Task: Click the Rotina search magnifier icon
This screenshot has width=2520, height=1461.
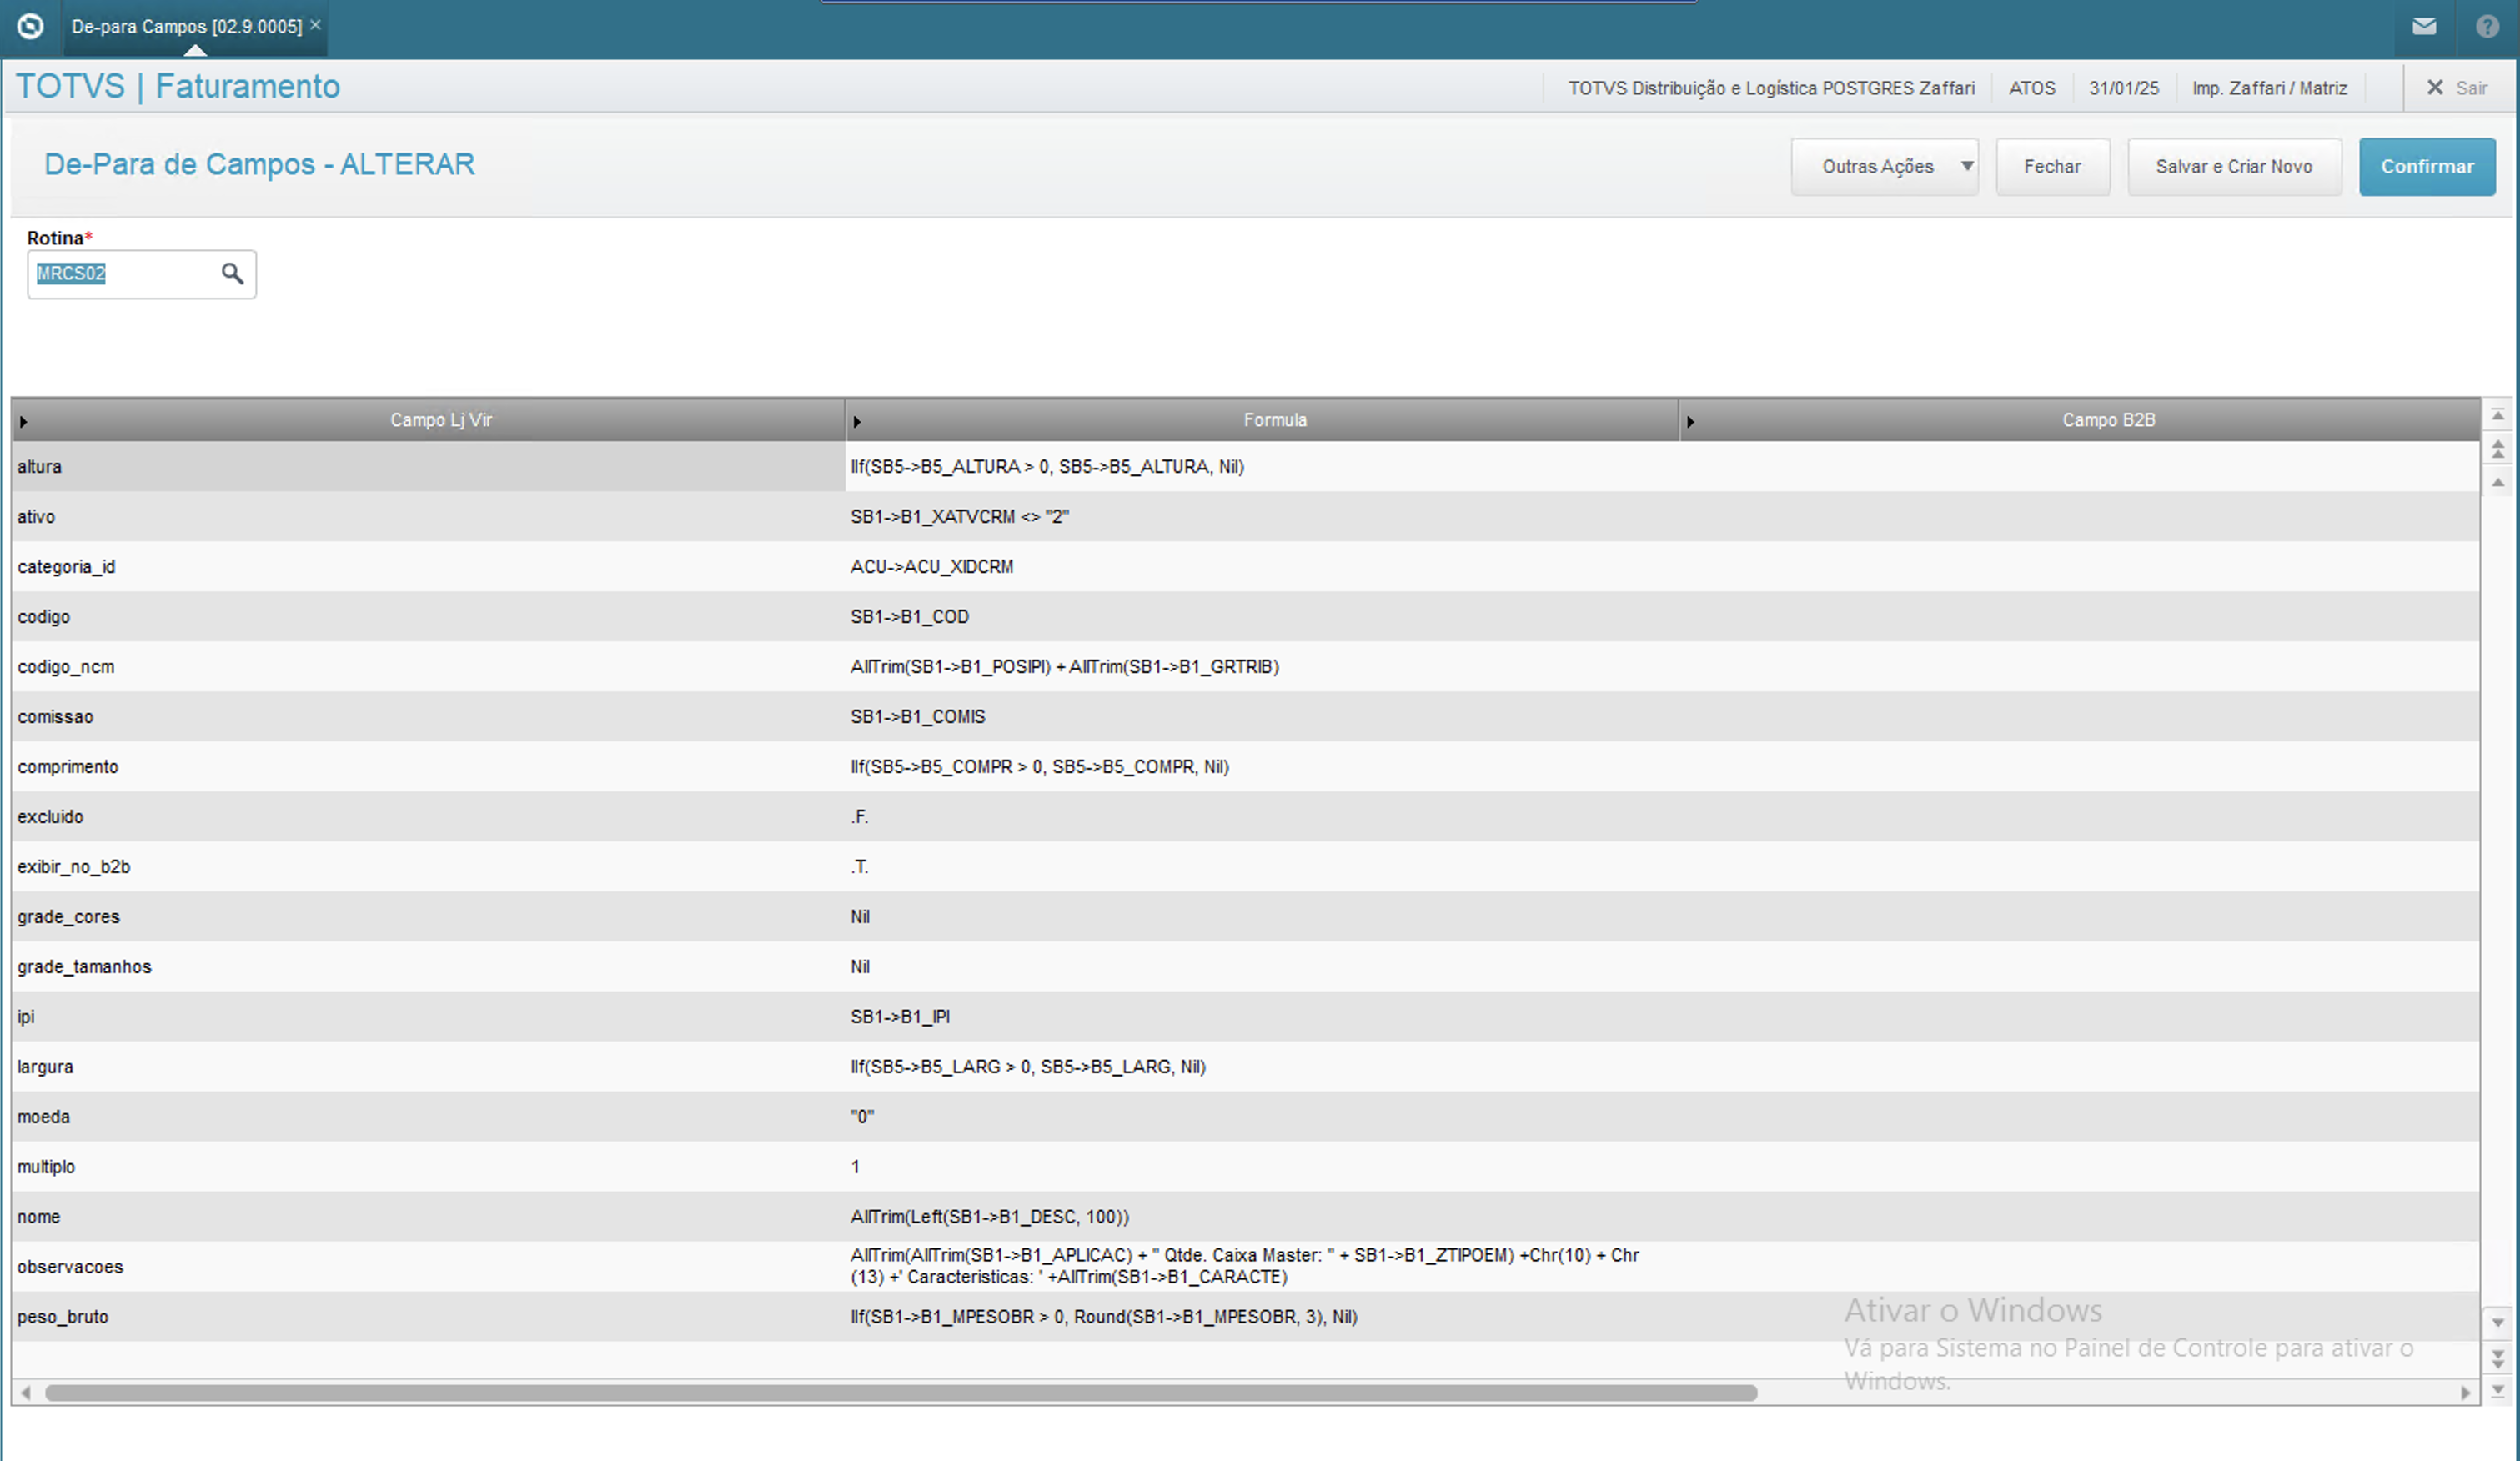Action: pos(232,273)
